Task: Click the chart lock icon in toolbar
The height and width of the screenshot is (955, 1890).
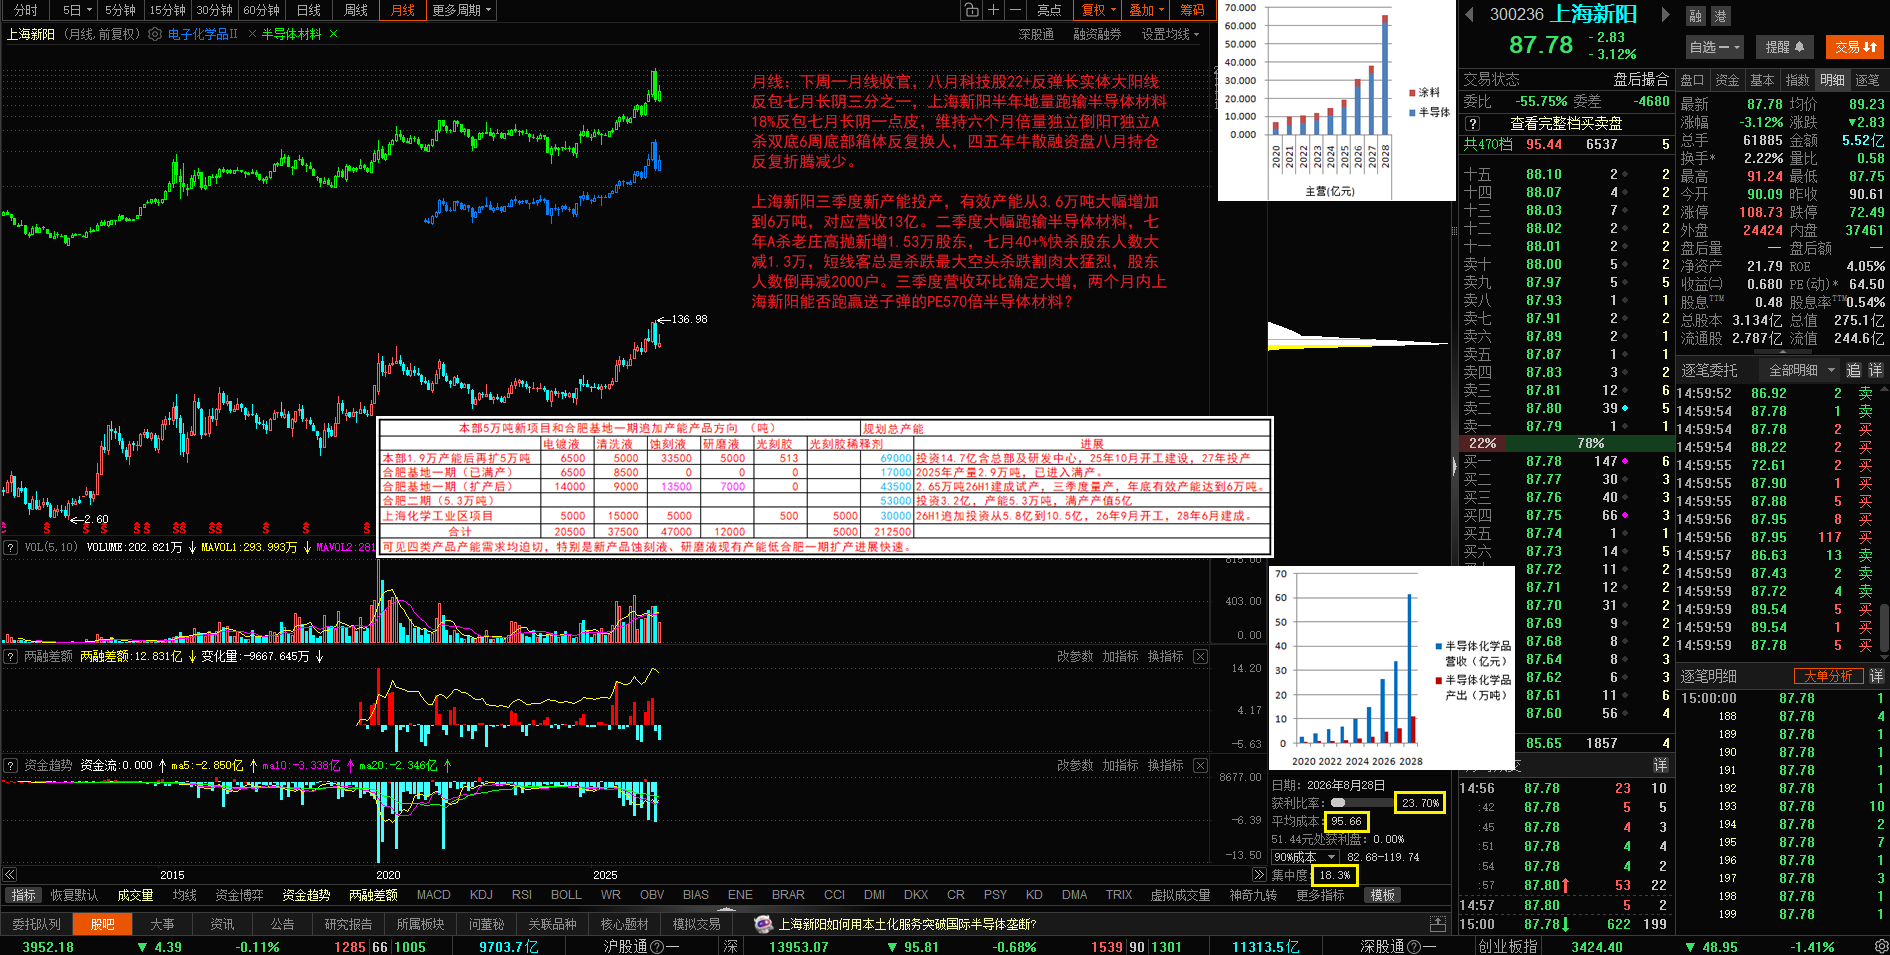Action: [x=971, y=10]
